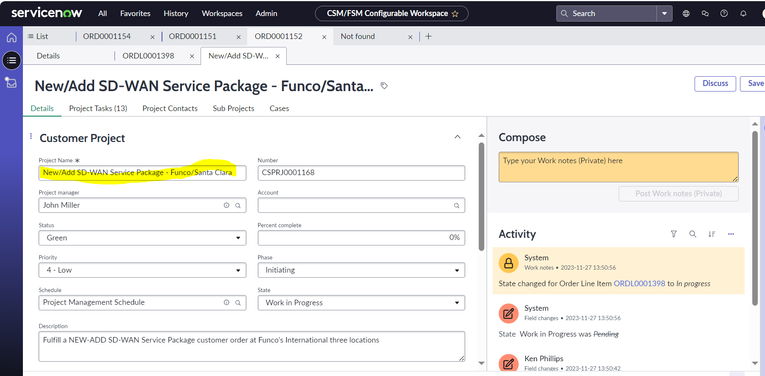Open the chat conversations icon in header
This screenshot has height=376, width=765.
tap(705, 14)
